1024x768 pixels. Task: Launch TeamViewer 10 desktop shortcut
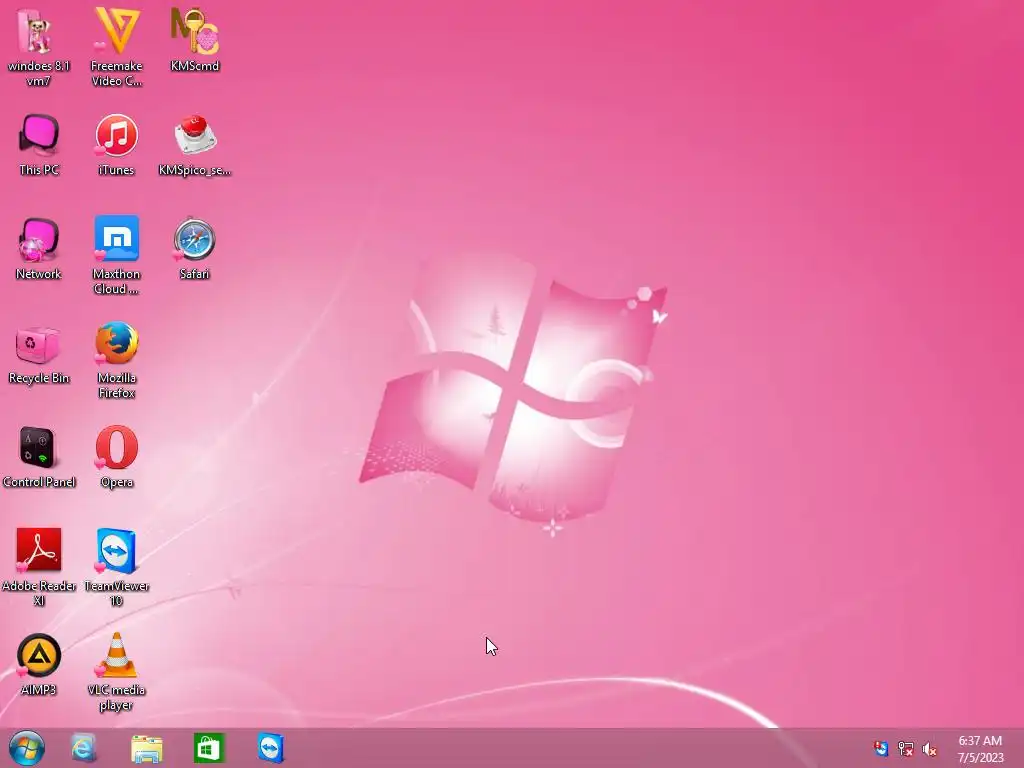pyautogui.click(x=116, y=567)
